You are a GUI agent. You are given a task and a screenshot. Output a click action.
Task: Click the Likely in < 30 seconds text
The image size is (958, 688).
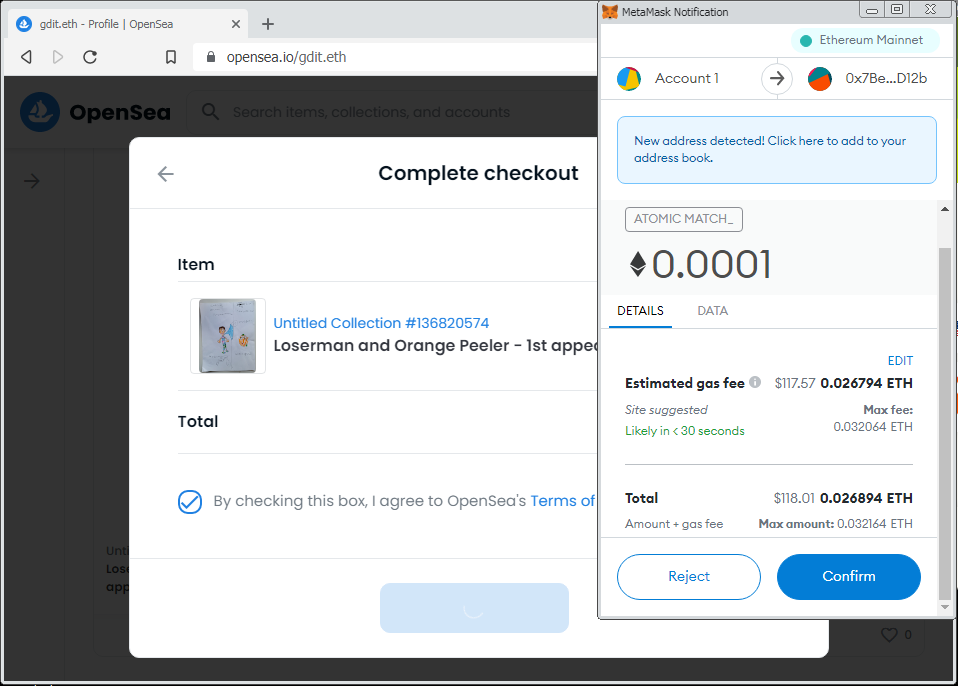point(684,431)
